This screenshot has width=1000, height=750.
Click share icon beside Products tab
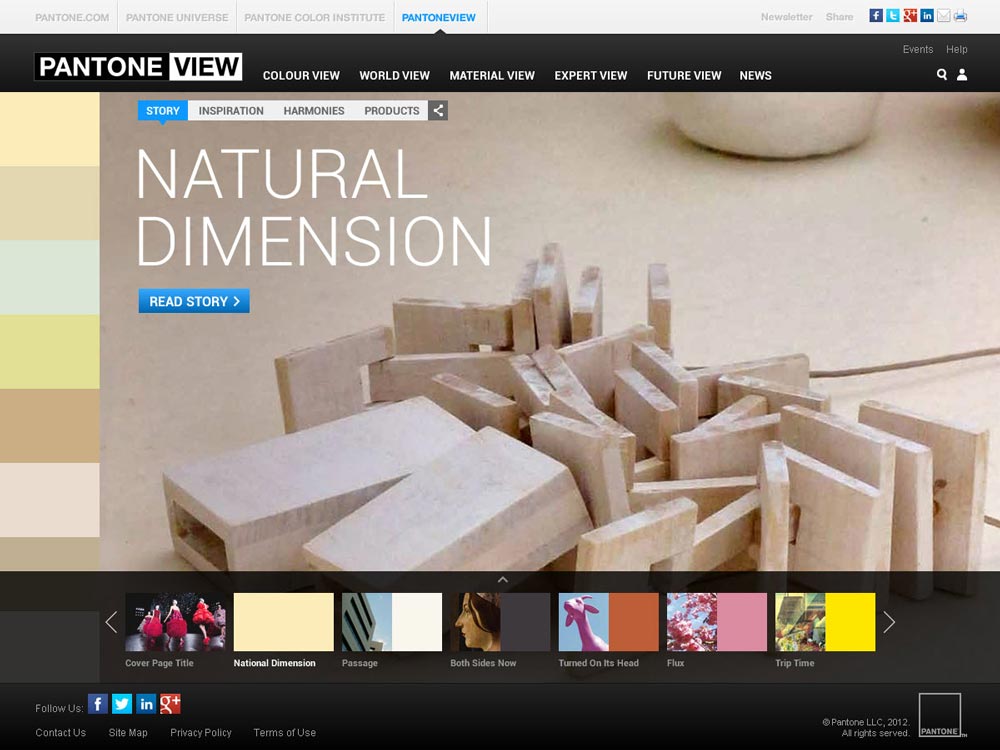438,110
